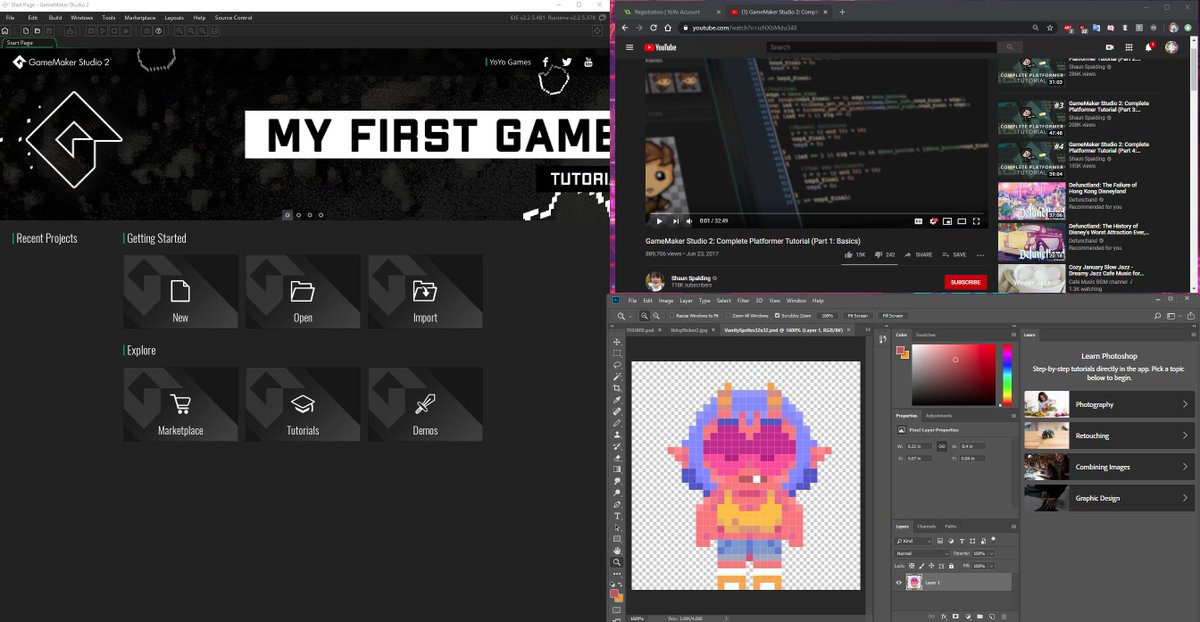
Task: Hide Layer 1 with the eye icon
Action: (x=898, y=583)
